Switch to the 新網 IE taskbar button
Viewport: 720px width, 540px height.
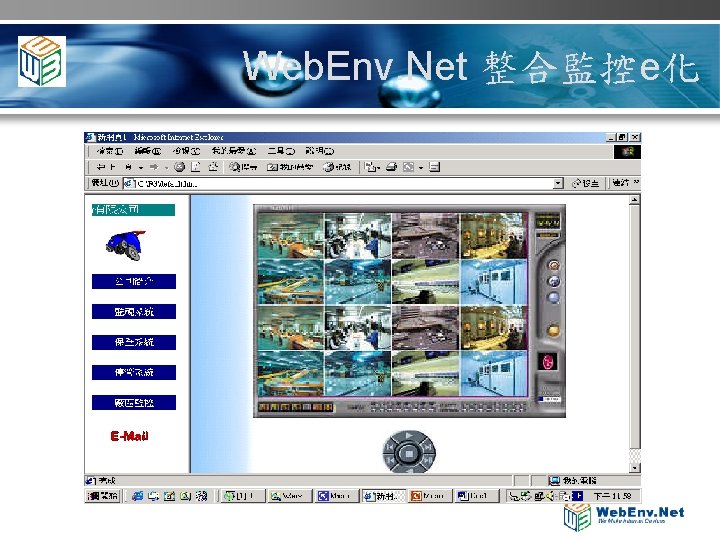pos(384,496)
